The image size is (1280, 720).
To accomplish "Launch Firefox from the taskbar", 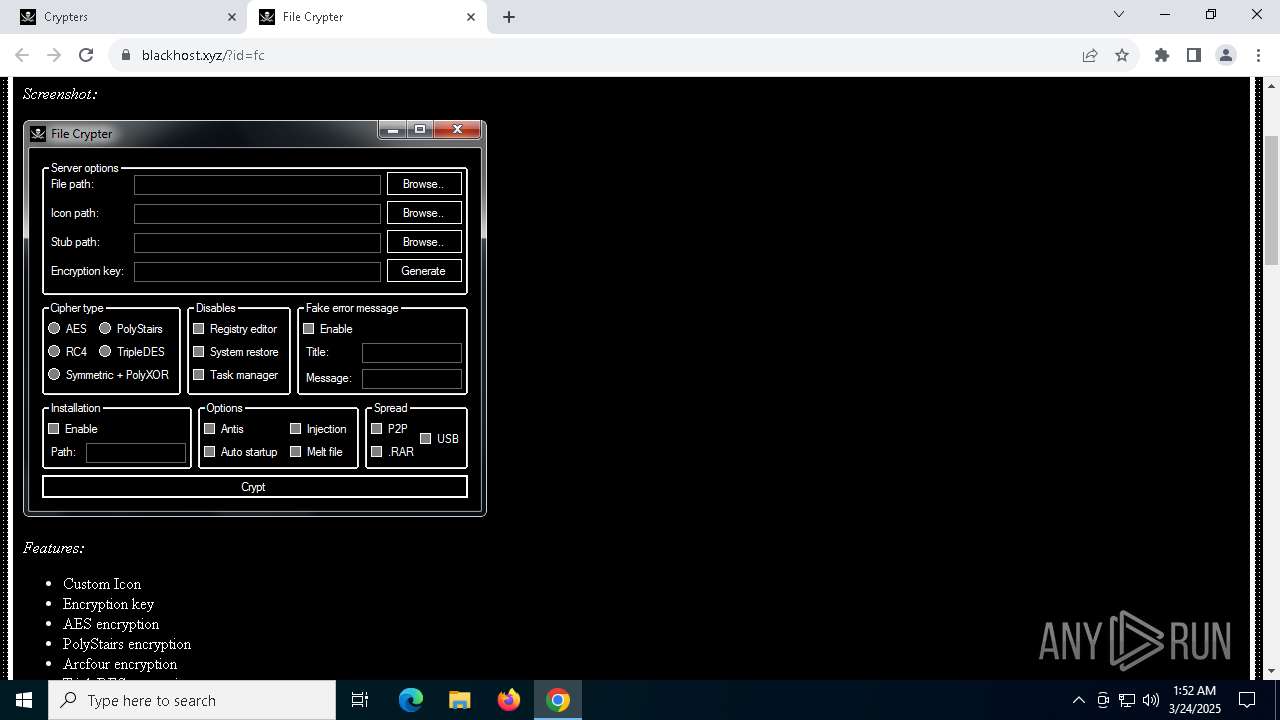I will point(509,700).
